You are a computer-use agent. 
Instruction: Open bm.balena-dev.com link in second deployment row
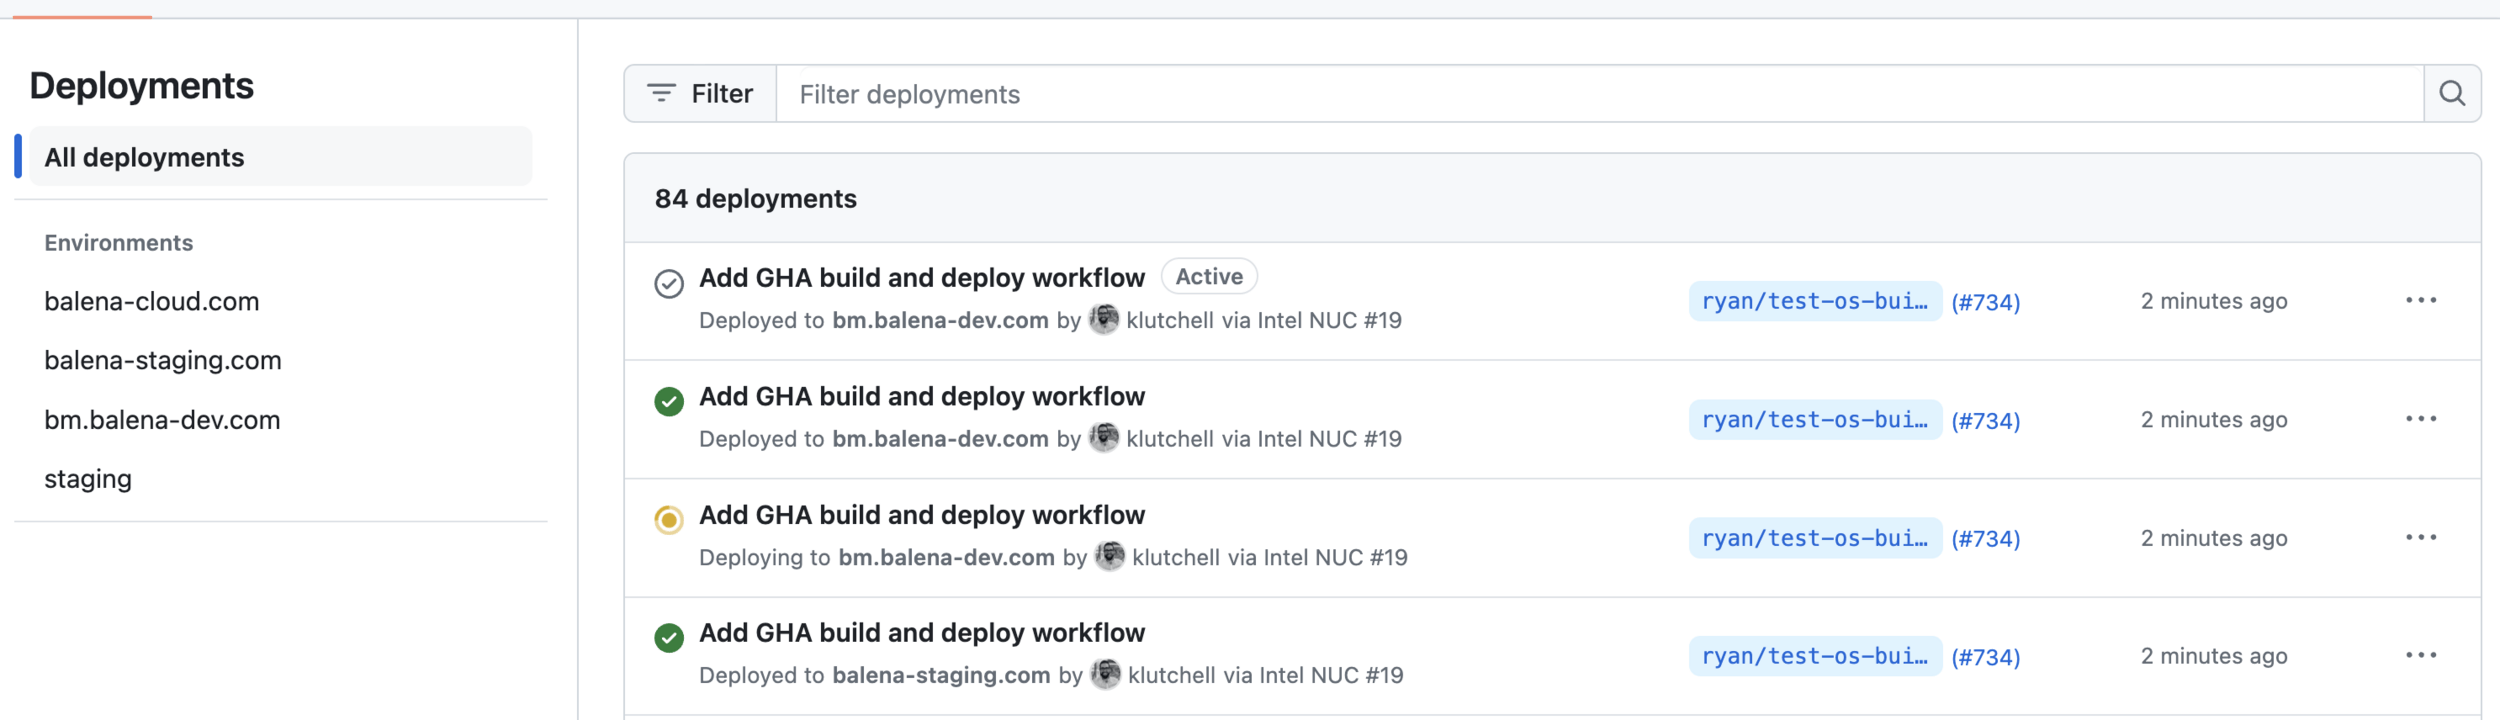click(x=941, y=439)
